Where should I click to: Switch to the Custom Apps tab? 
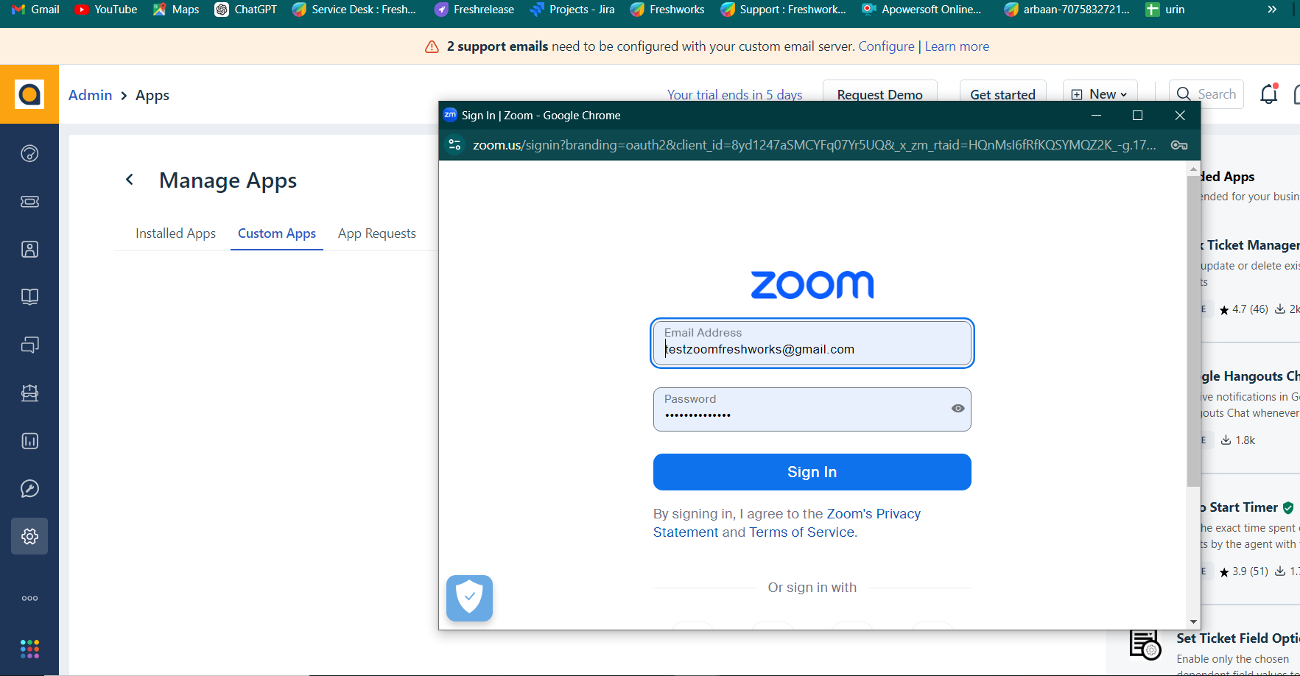(277, 233)
